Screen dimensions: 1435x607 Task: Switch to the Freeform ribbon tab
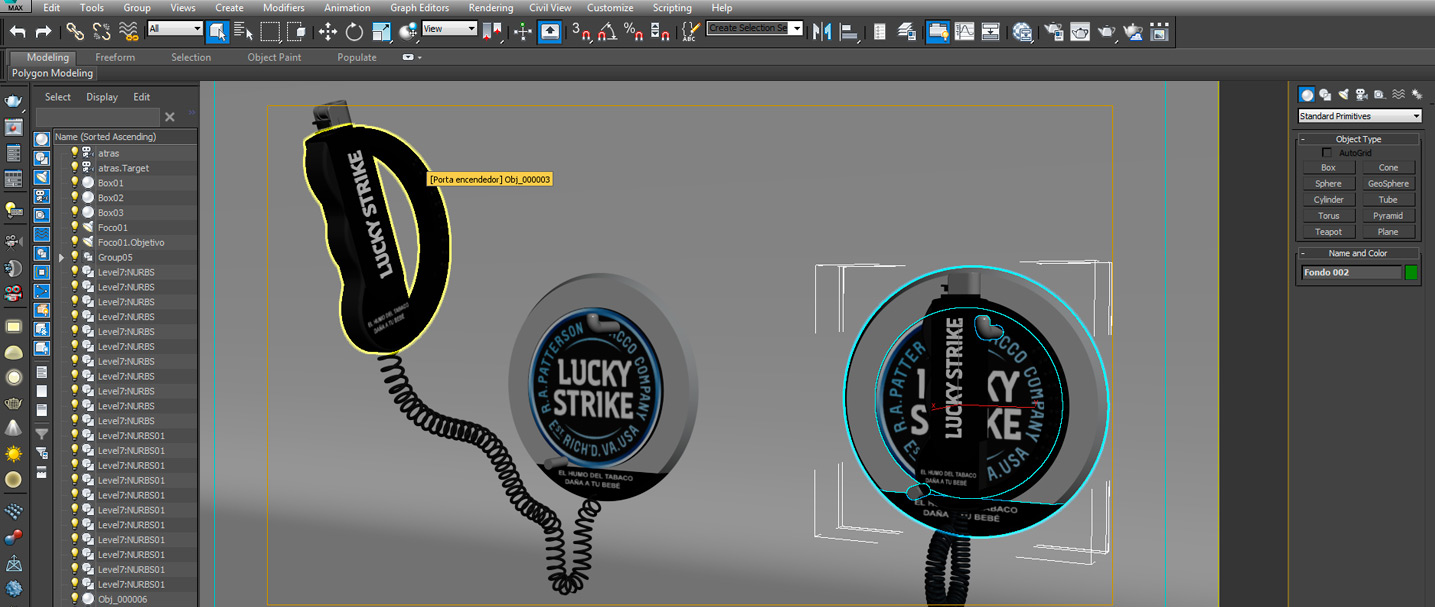coord(115,57)
